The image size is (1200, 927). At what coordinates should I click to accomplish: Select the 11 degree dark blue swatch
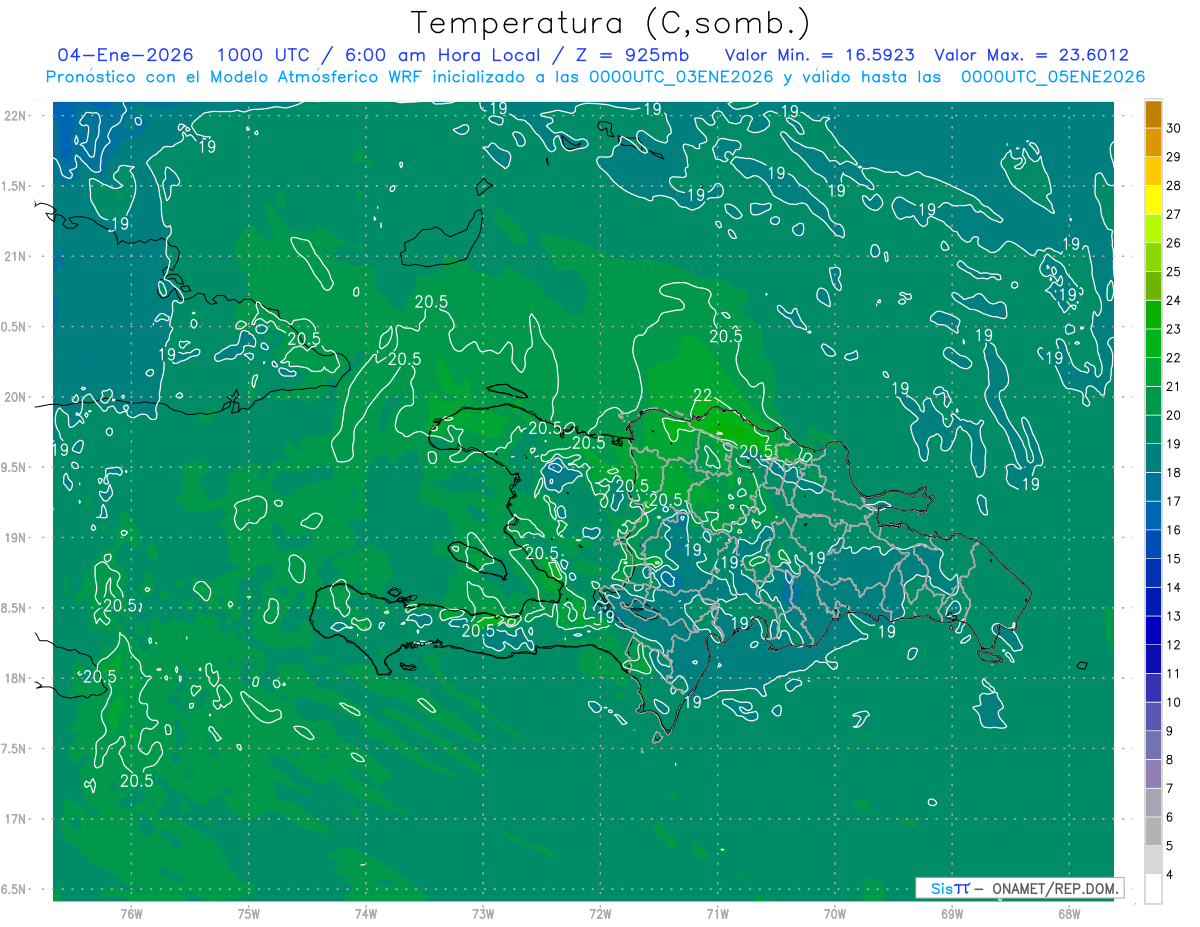pos(1153,660)
